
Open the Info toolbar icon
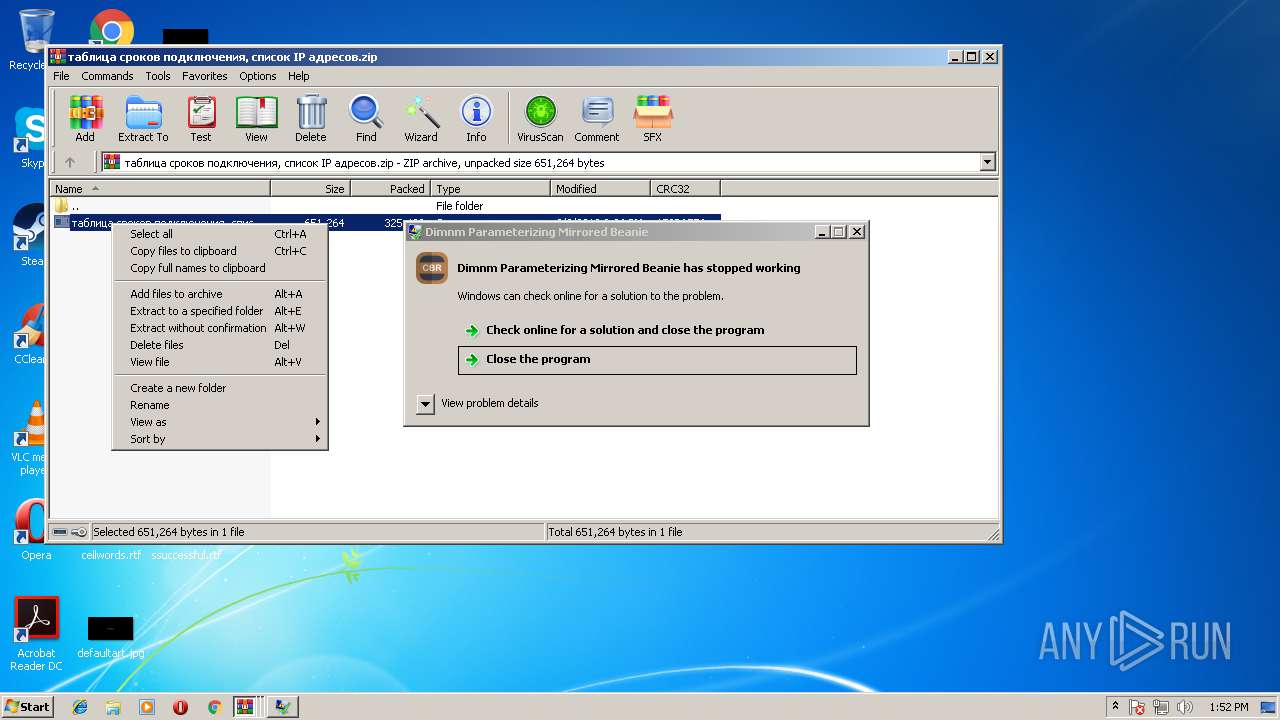476,119
